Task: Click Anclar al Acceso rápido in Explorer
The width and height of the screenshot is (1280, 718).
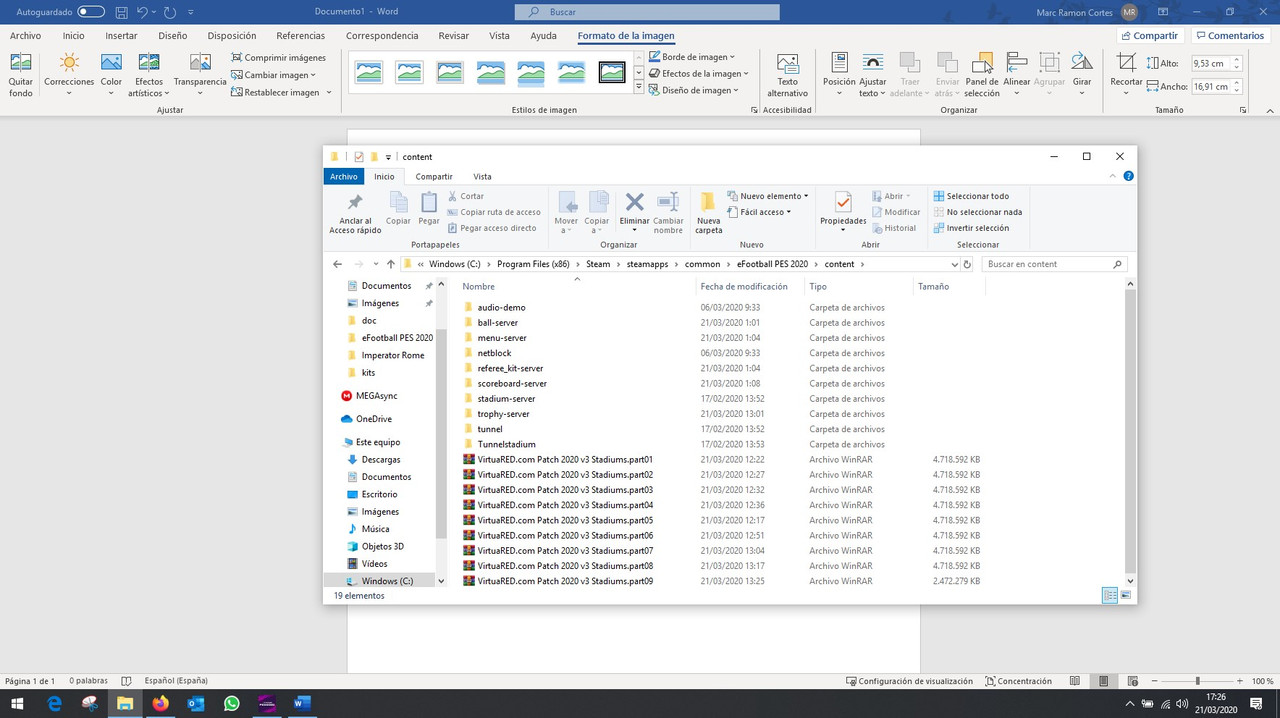Action: 355,213
